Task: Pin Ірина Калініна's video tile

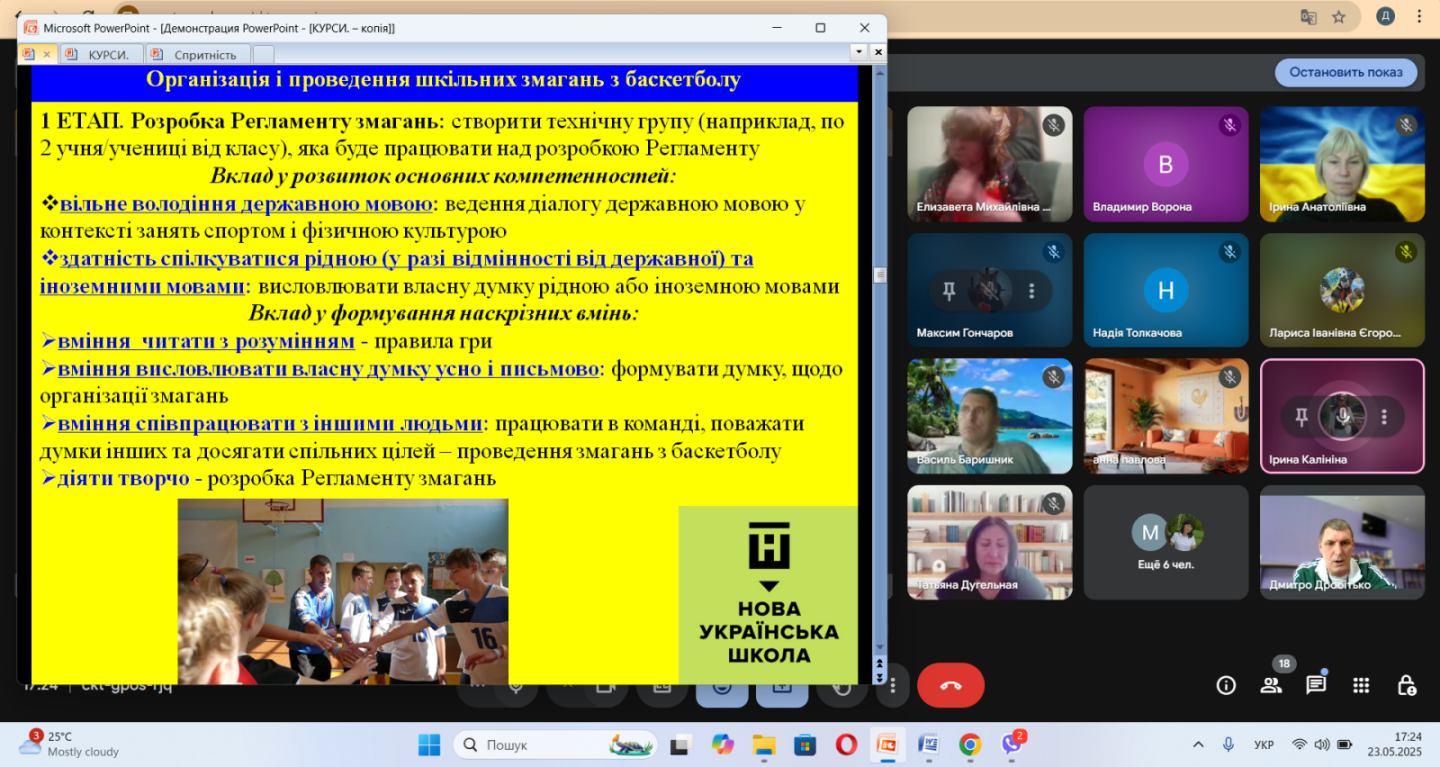Action: [1301, 417]
